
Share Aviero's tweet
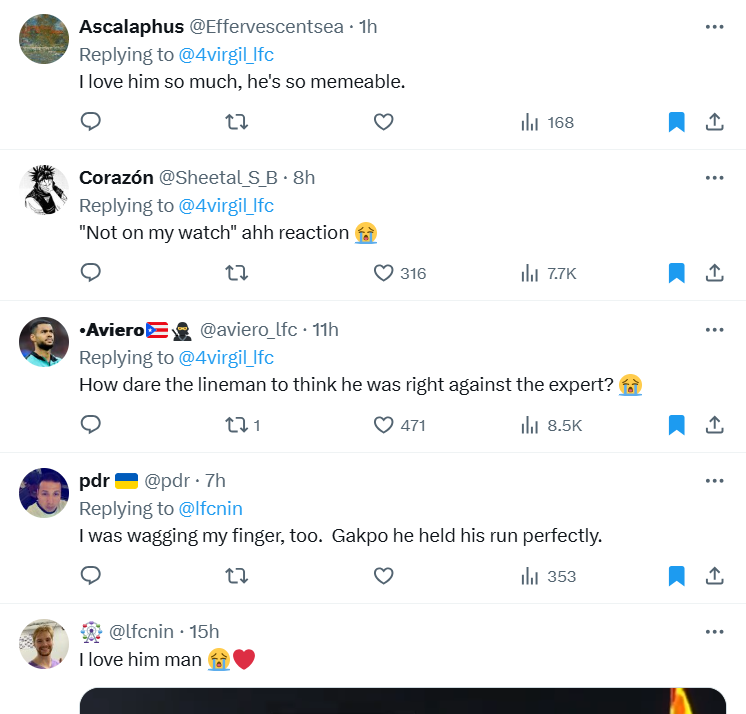(x=714, y=425)
